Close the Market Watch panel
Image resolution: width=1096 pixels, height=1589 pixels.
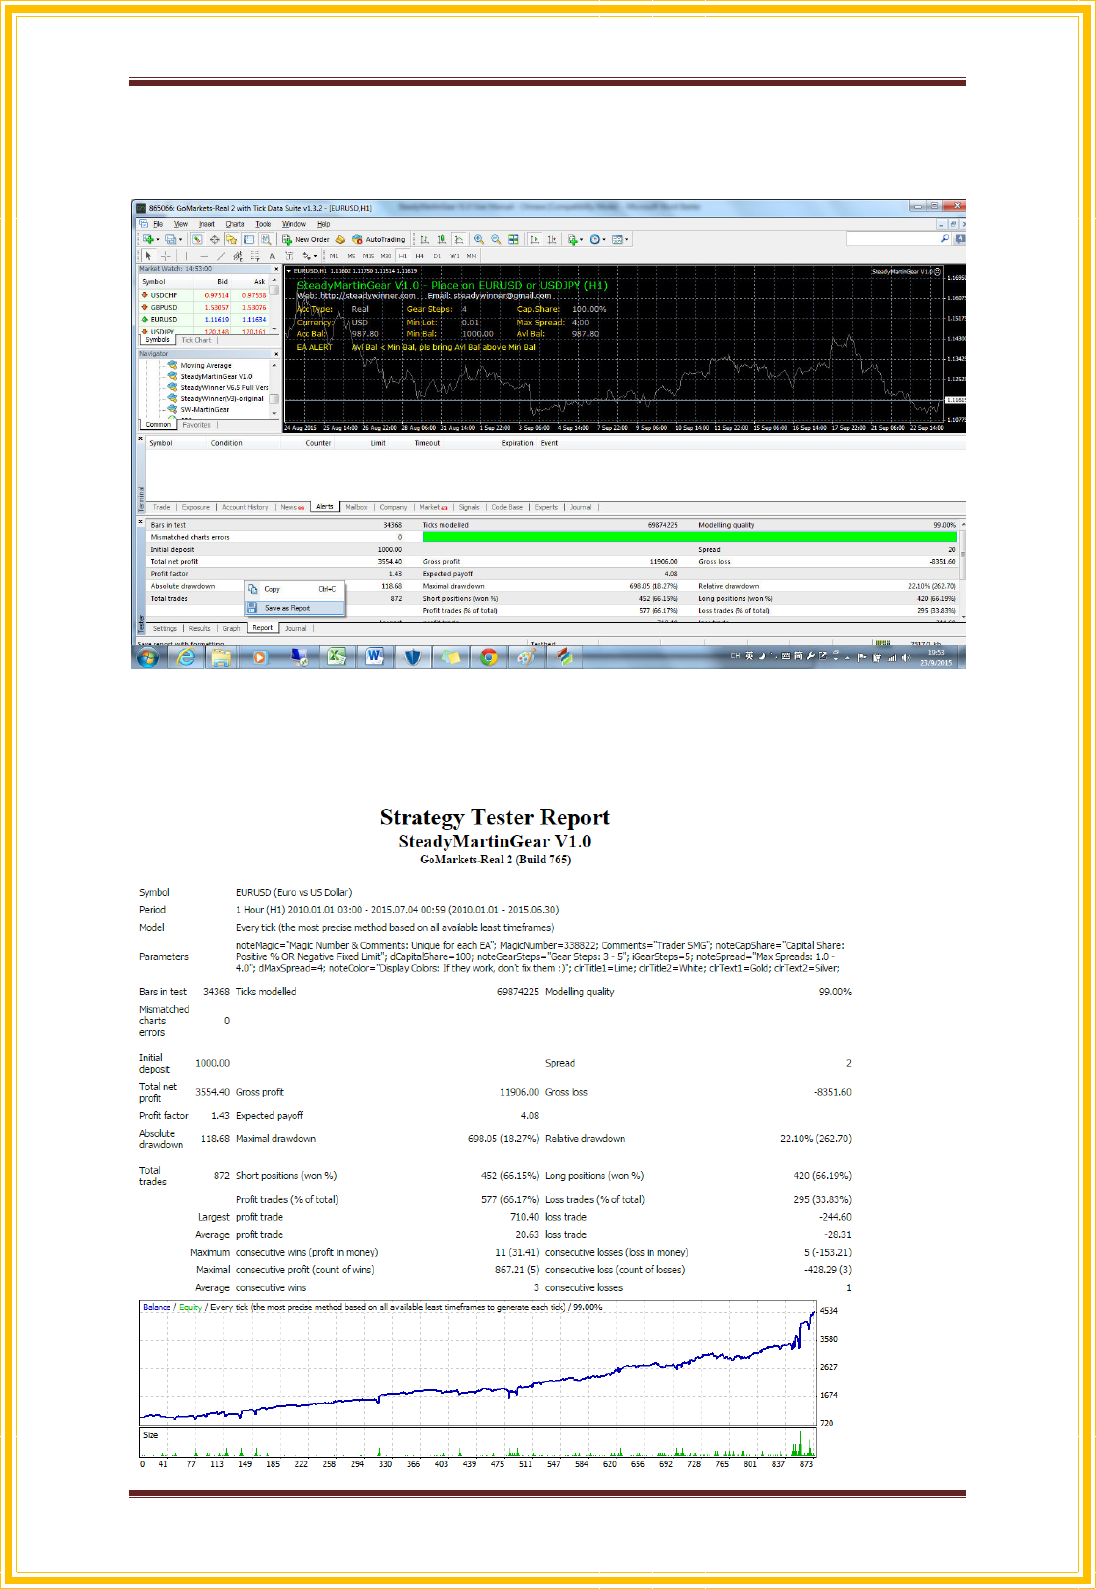[x=276, y=269]
